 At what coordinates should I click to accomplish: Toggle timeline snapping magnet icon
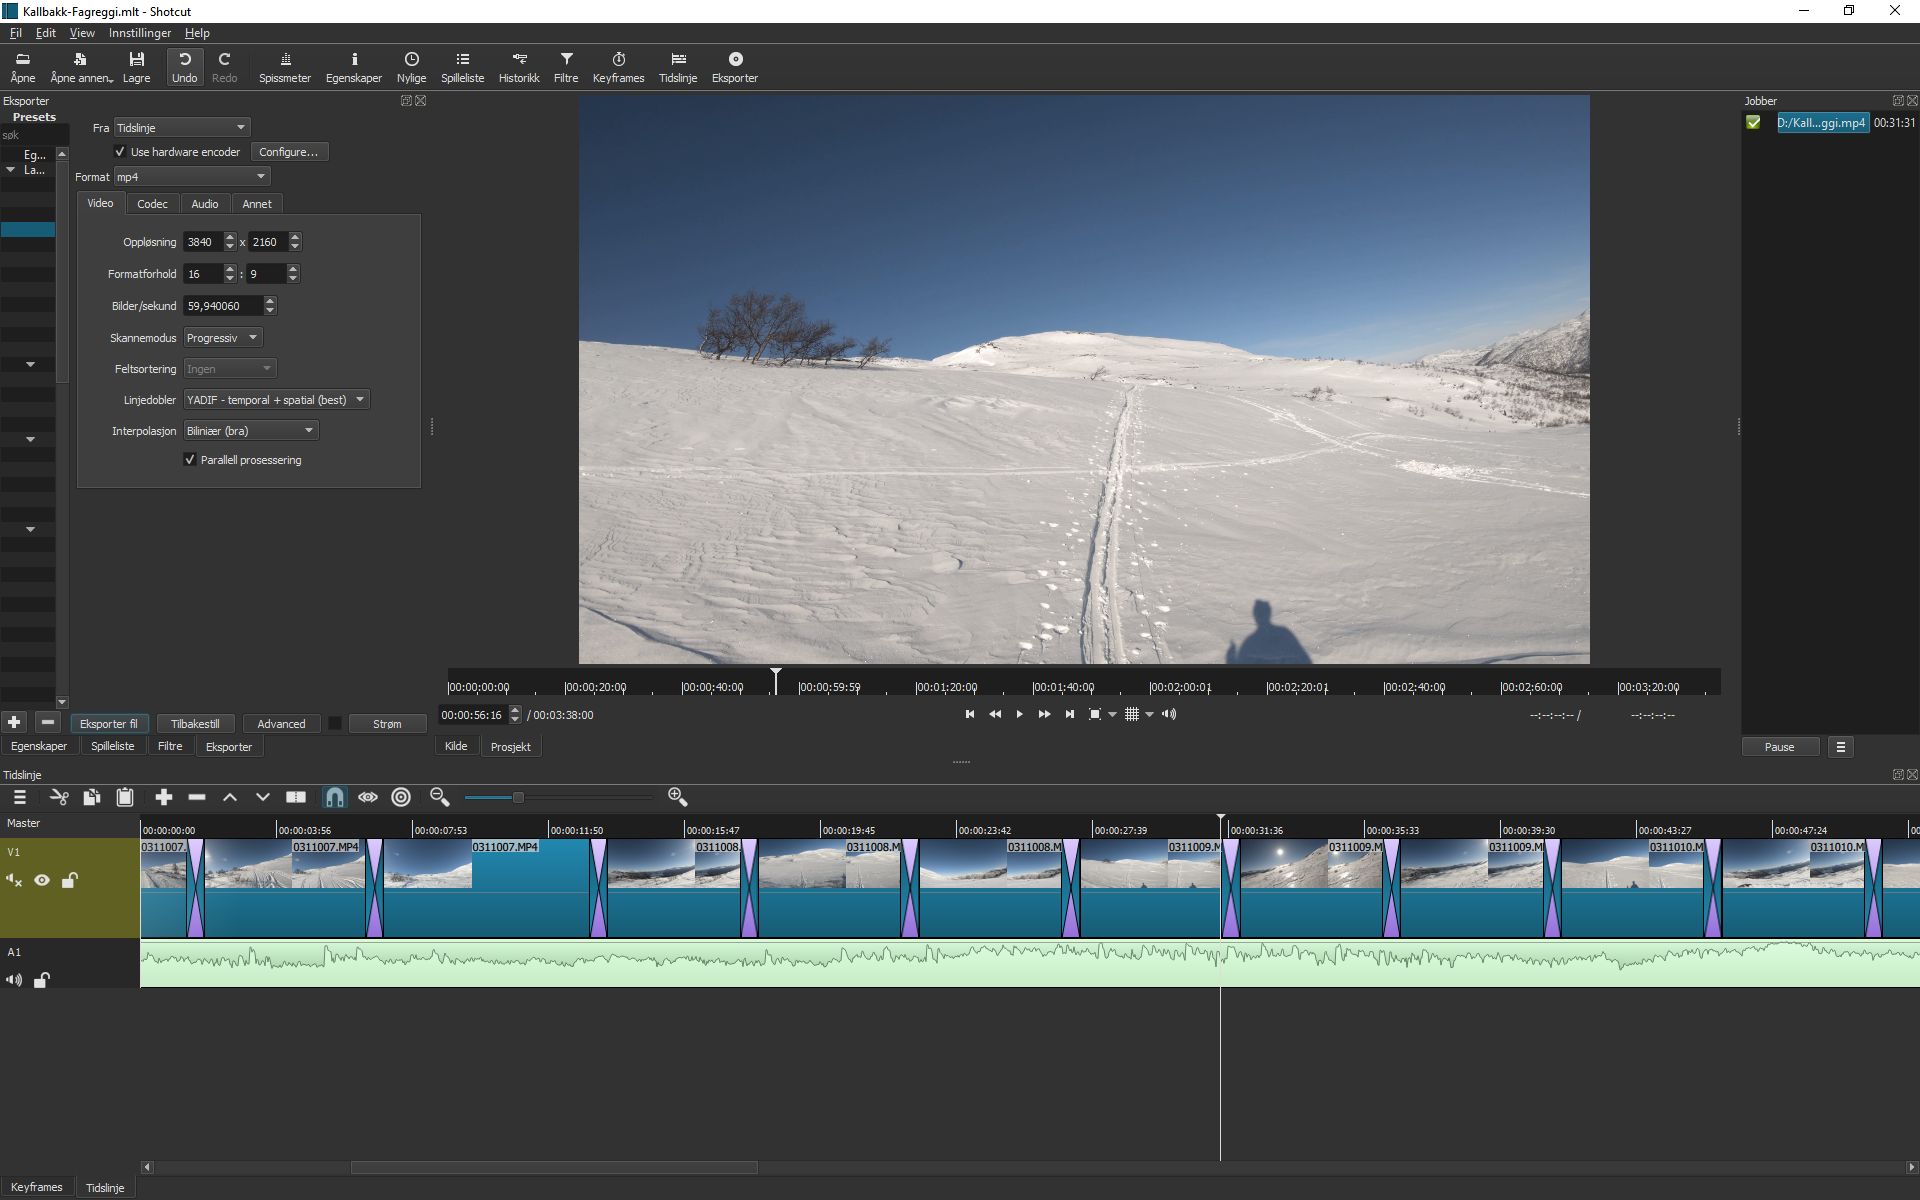pos(334,797)
